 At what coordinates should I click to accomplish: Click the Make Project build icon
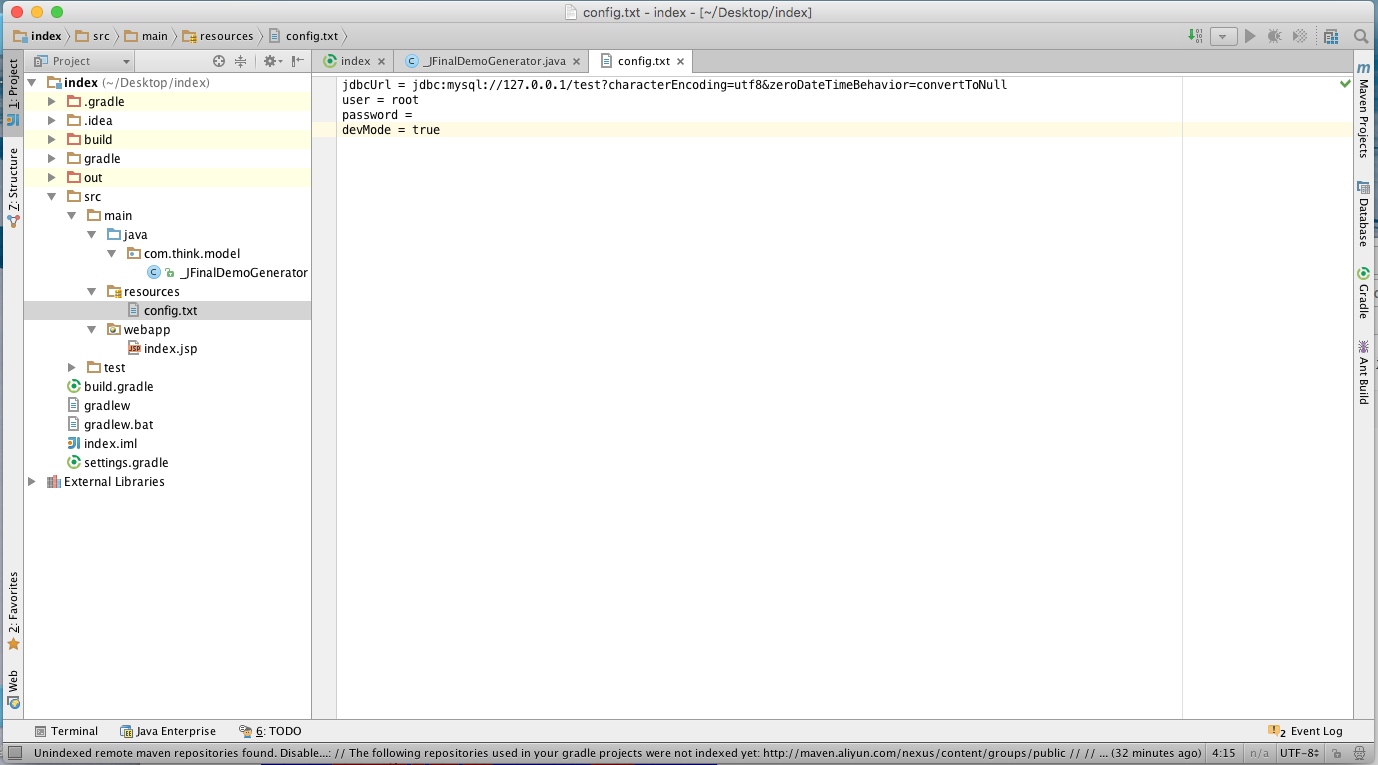click(1196, 36)
